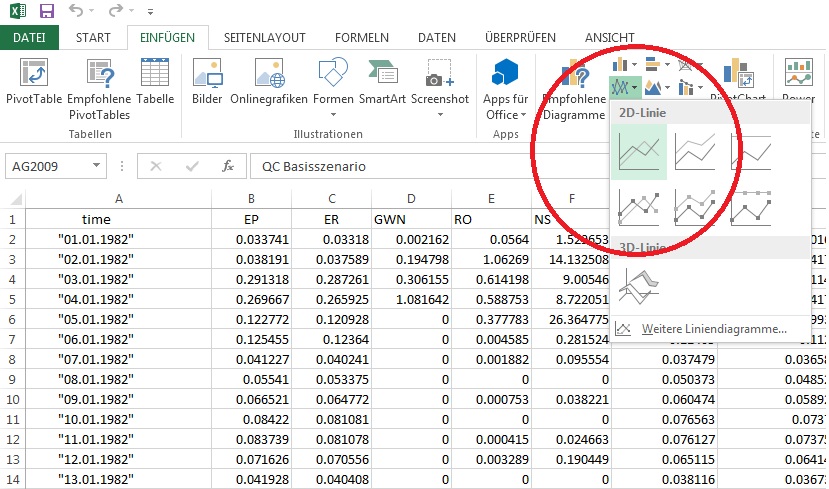Switch to the SEITENLAYOUT tab
Viewport: 829px width, 489px height.
tap(264, 38)
